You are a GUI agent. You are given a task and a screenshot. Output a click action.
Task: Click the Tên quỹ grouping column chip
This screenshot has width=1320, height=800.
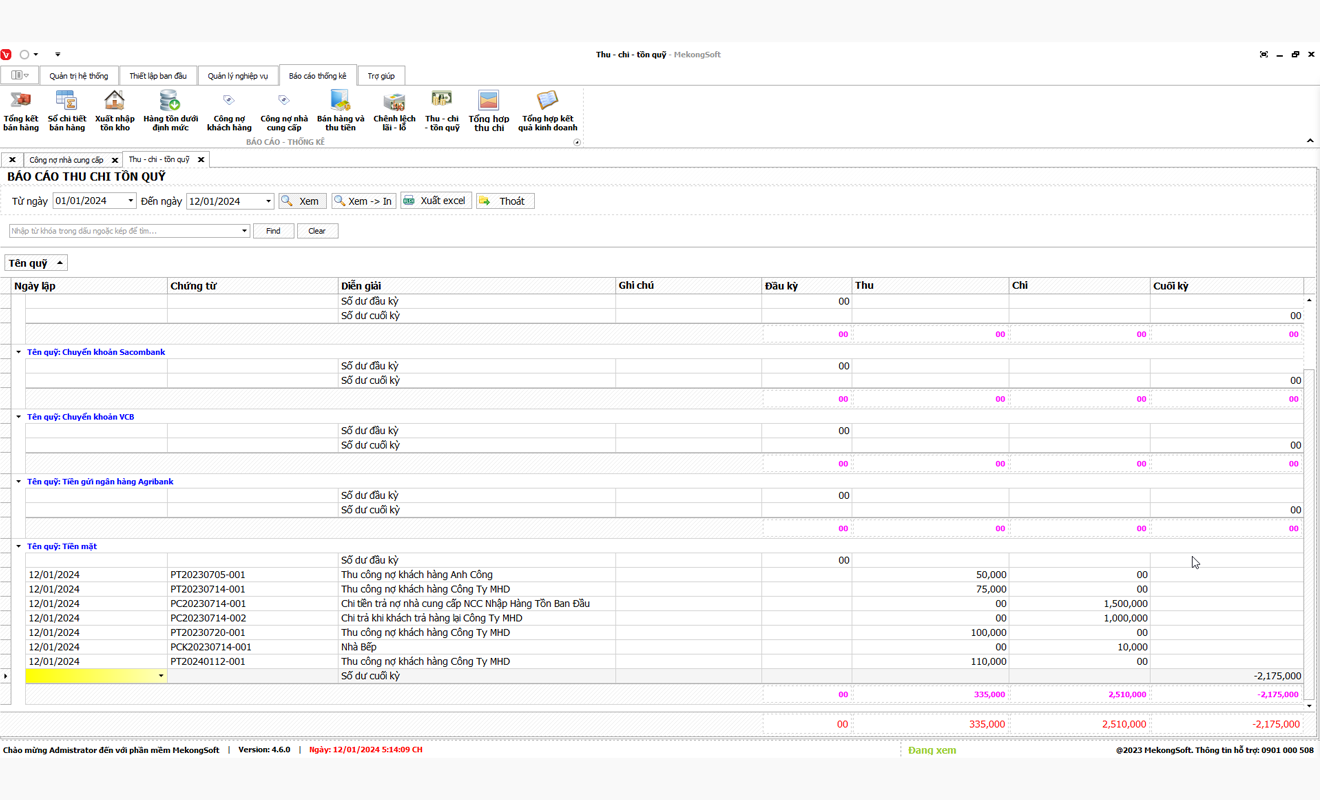click(35, 263)
